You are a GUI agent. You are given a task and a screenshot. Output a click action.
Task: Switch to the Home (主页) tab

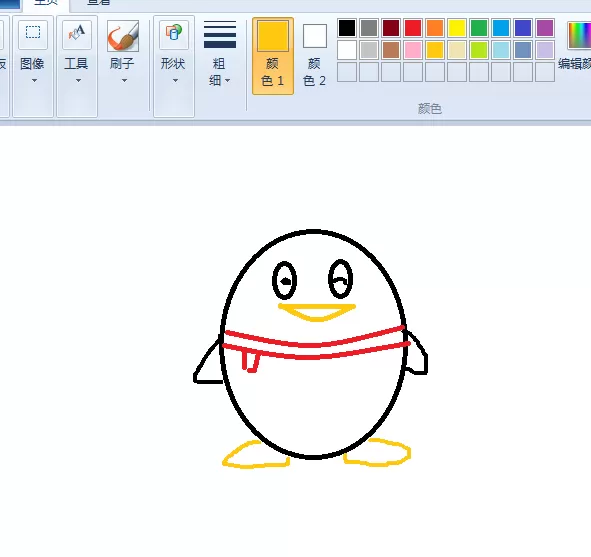[x=46, y=3]
